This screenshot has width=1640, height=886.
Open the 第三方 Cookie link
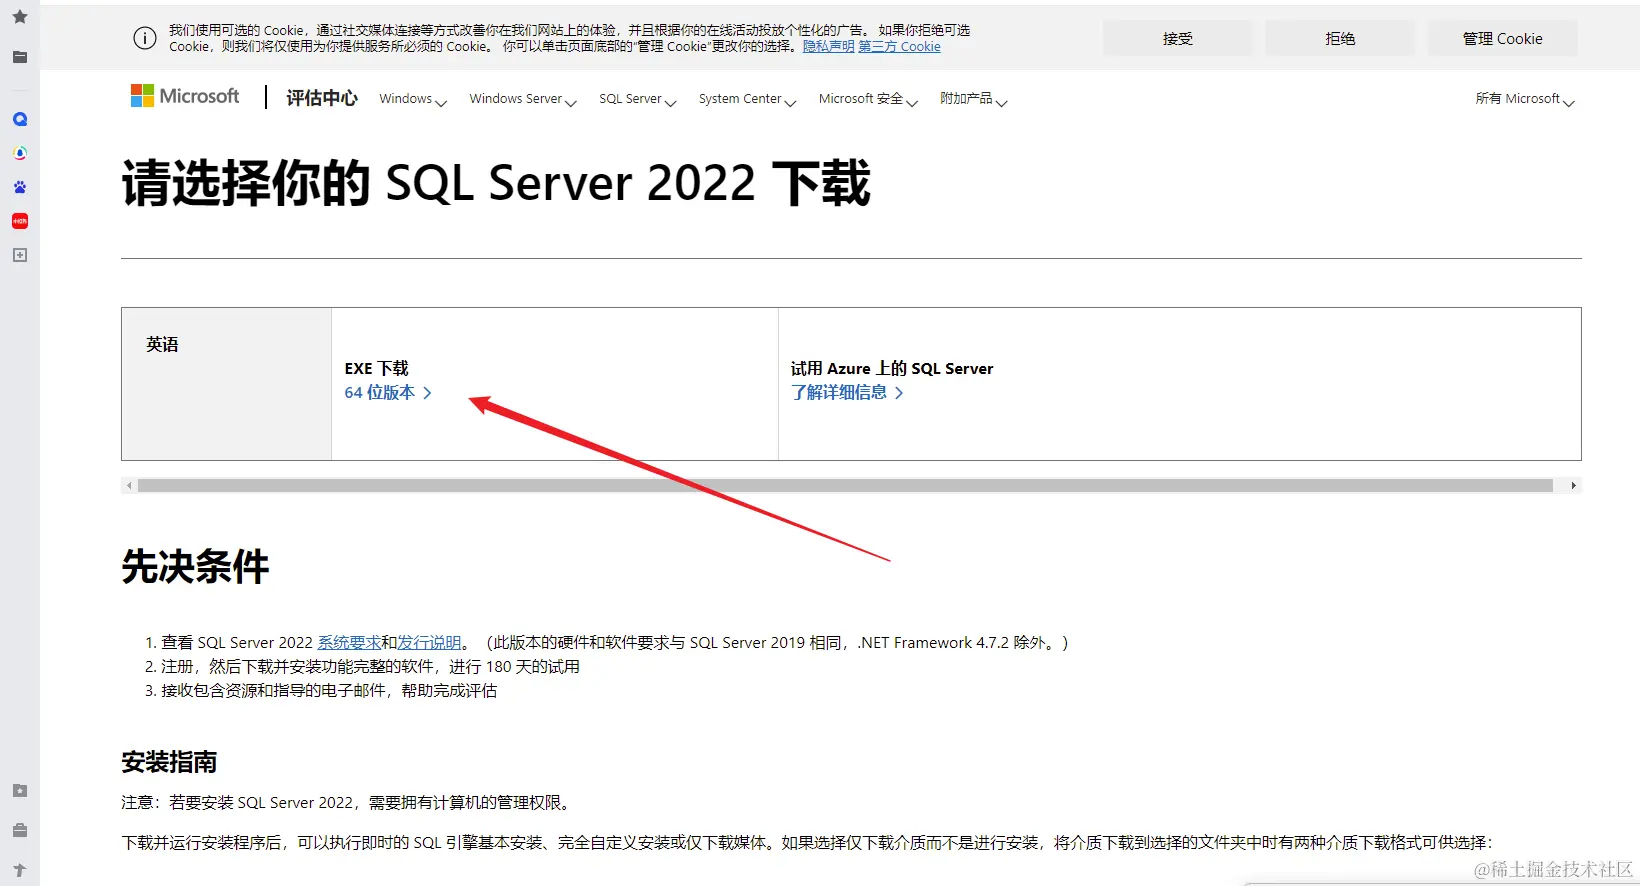click(x=899, y=47)
